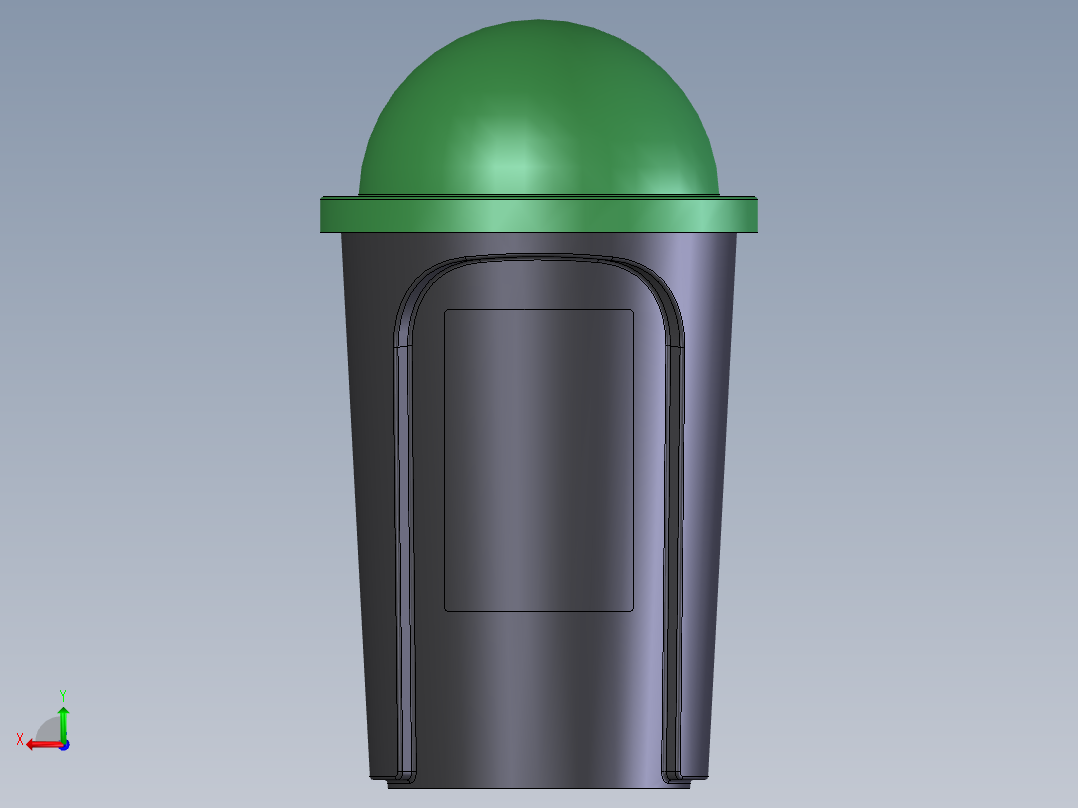This screenshot has height=808, width=1078.
Task: Pick the right vertical groove on the bin
Action: coord(673,563)
